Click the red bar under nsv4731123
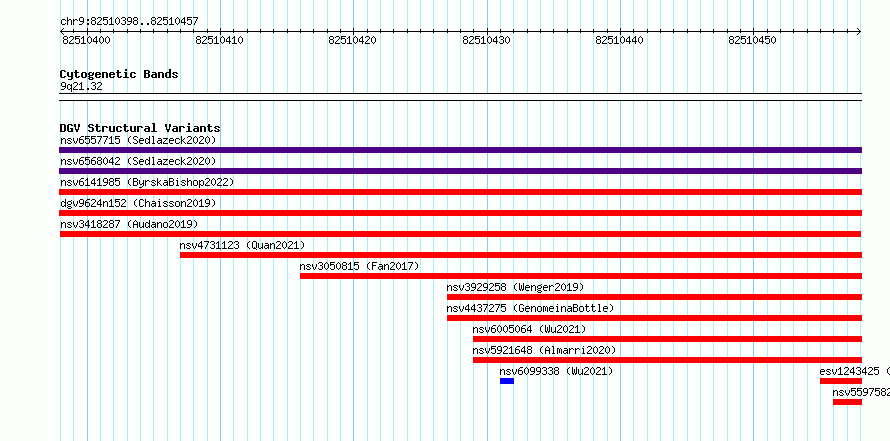The image size is (890, 441). tap(521, 255)
